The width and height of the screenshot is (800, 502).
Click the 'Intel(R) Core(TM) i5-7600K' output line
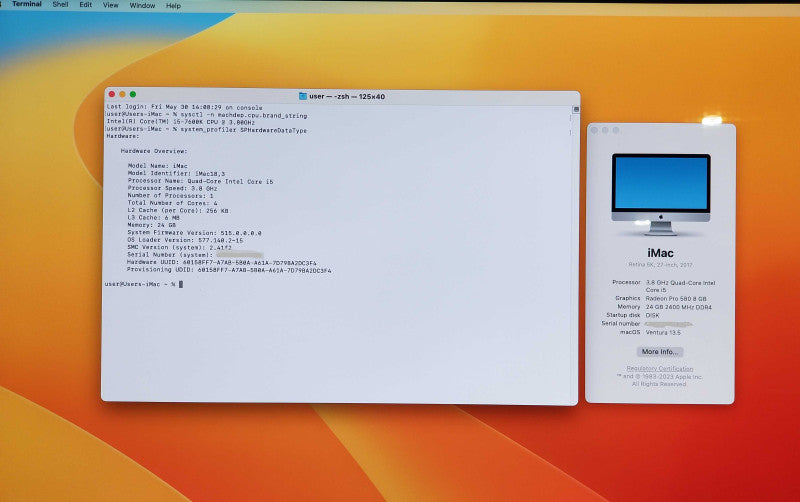(181, 122)
